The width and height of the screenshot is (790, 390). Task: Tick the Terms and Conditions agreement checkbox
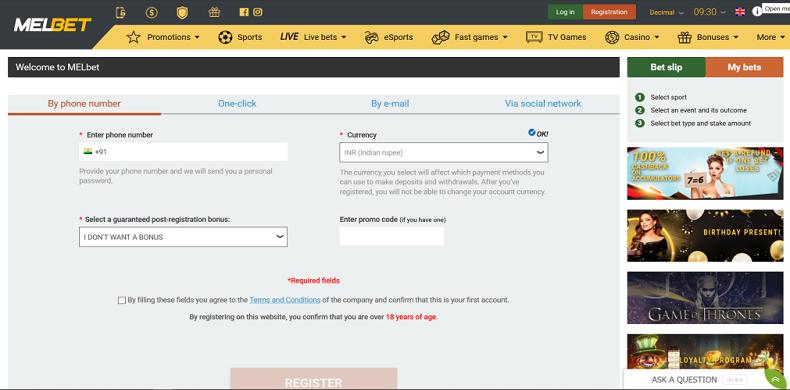(x=122, y=300)
